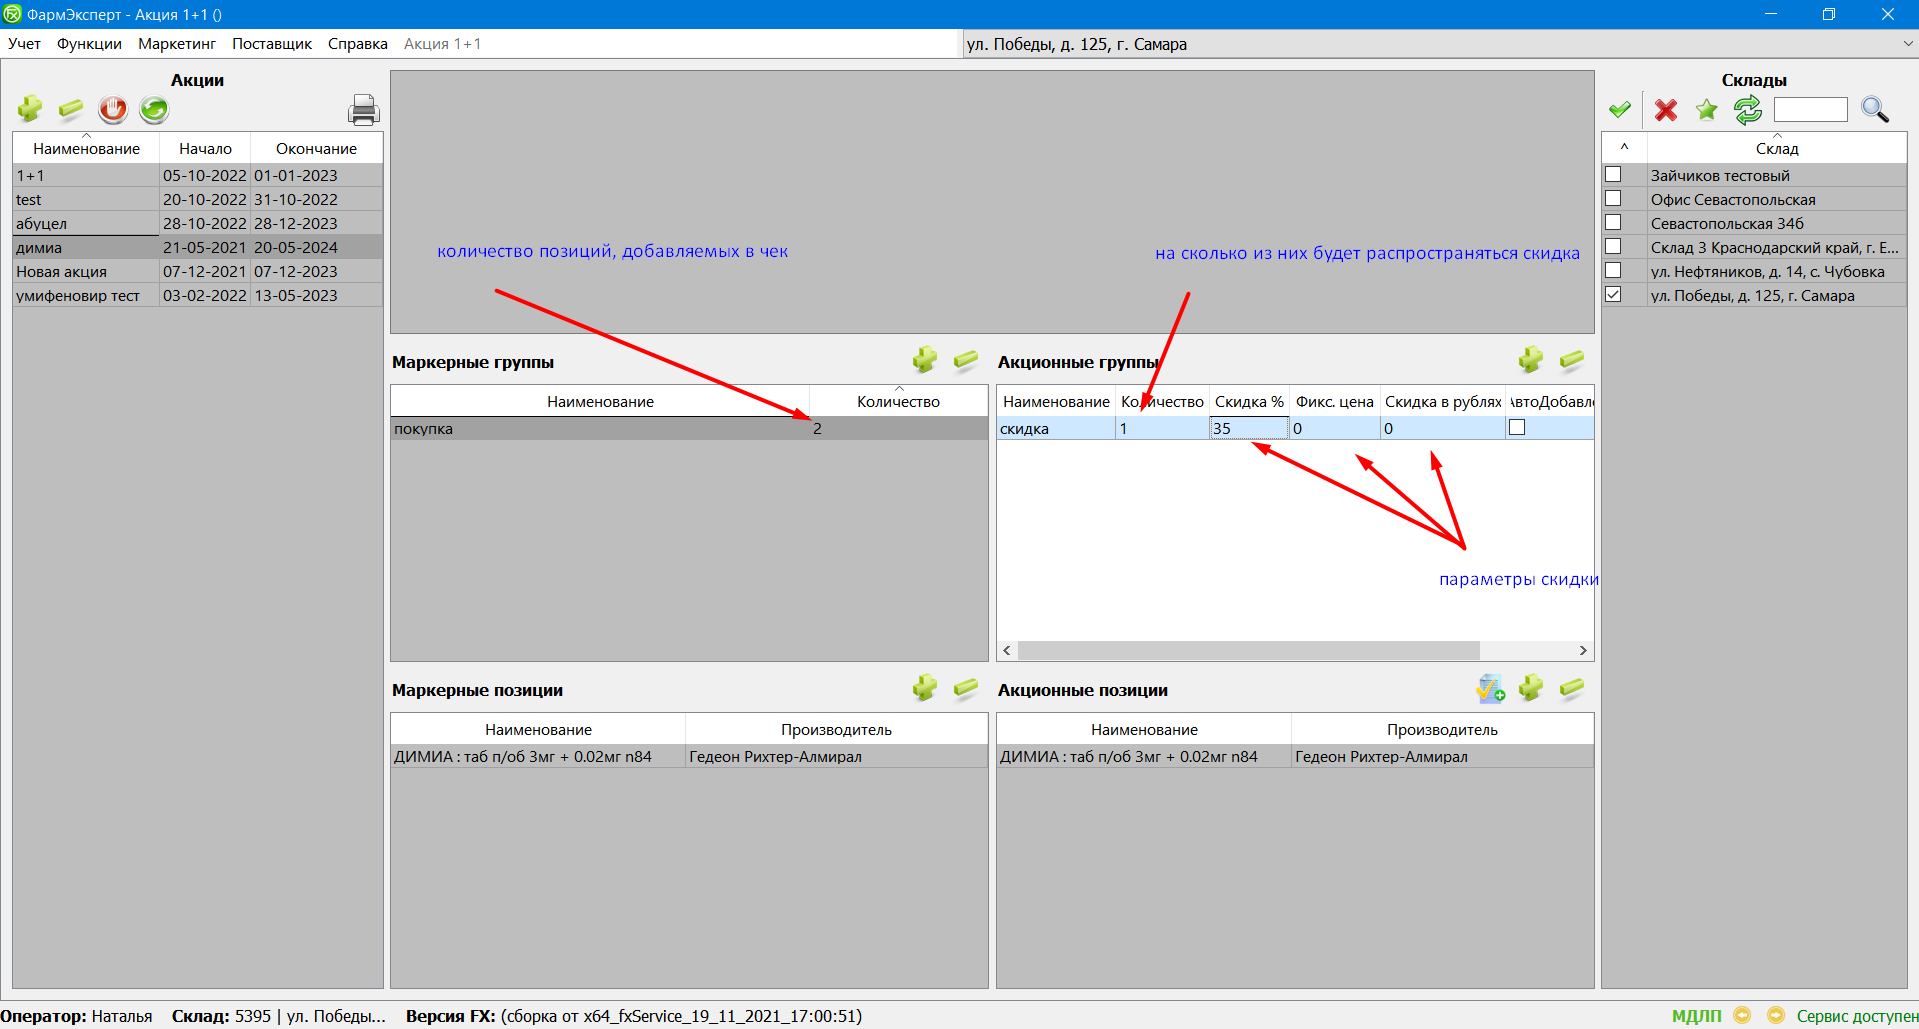Open the Маркетинг menu
Screen dimensions: 1919x1029
point(177,44)
